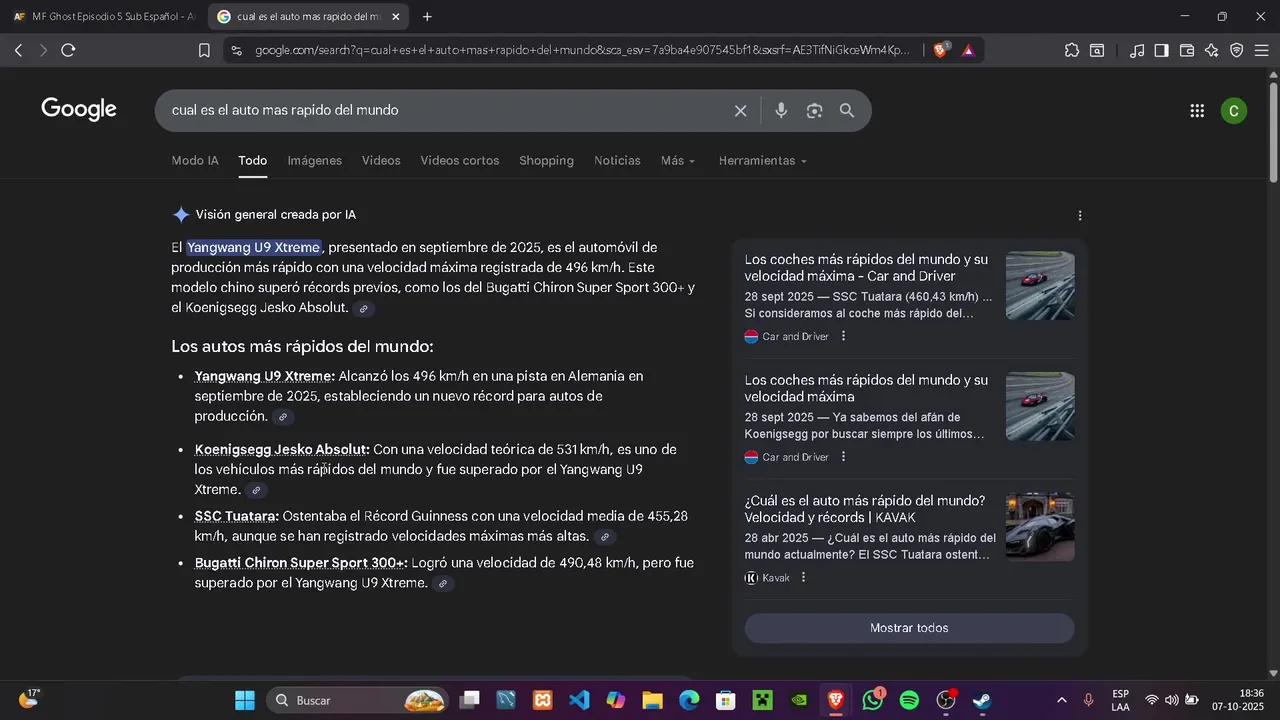Open the Google apps grid
1280x720 pixels.
click(x=1197, y=111)
